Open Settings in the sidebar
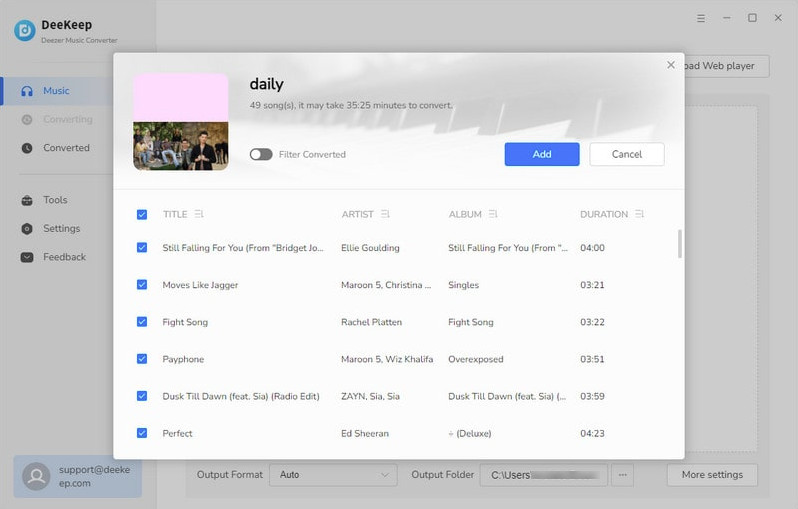The height and width of the screenshot is (509, 798). [57, 229]
